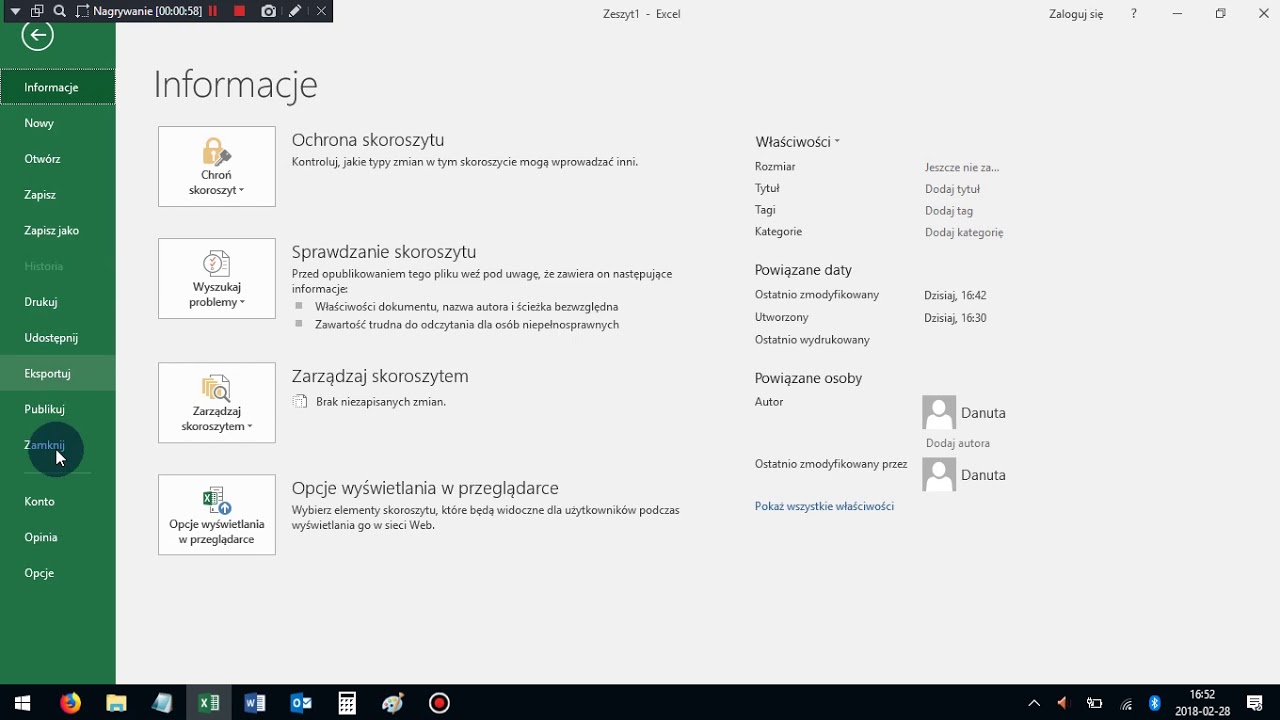The width and height of the screenshot is (1280, 720).
Task: Open Paint from the taskbar
Action: click(x=393, y=703)
